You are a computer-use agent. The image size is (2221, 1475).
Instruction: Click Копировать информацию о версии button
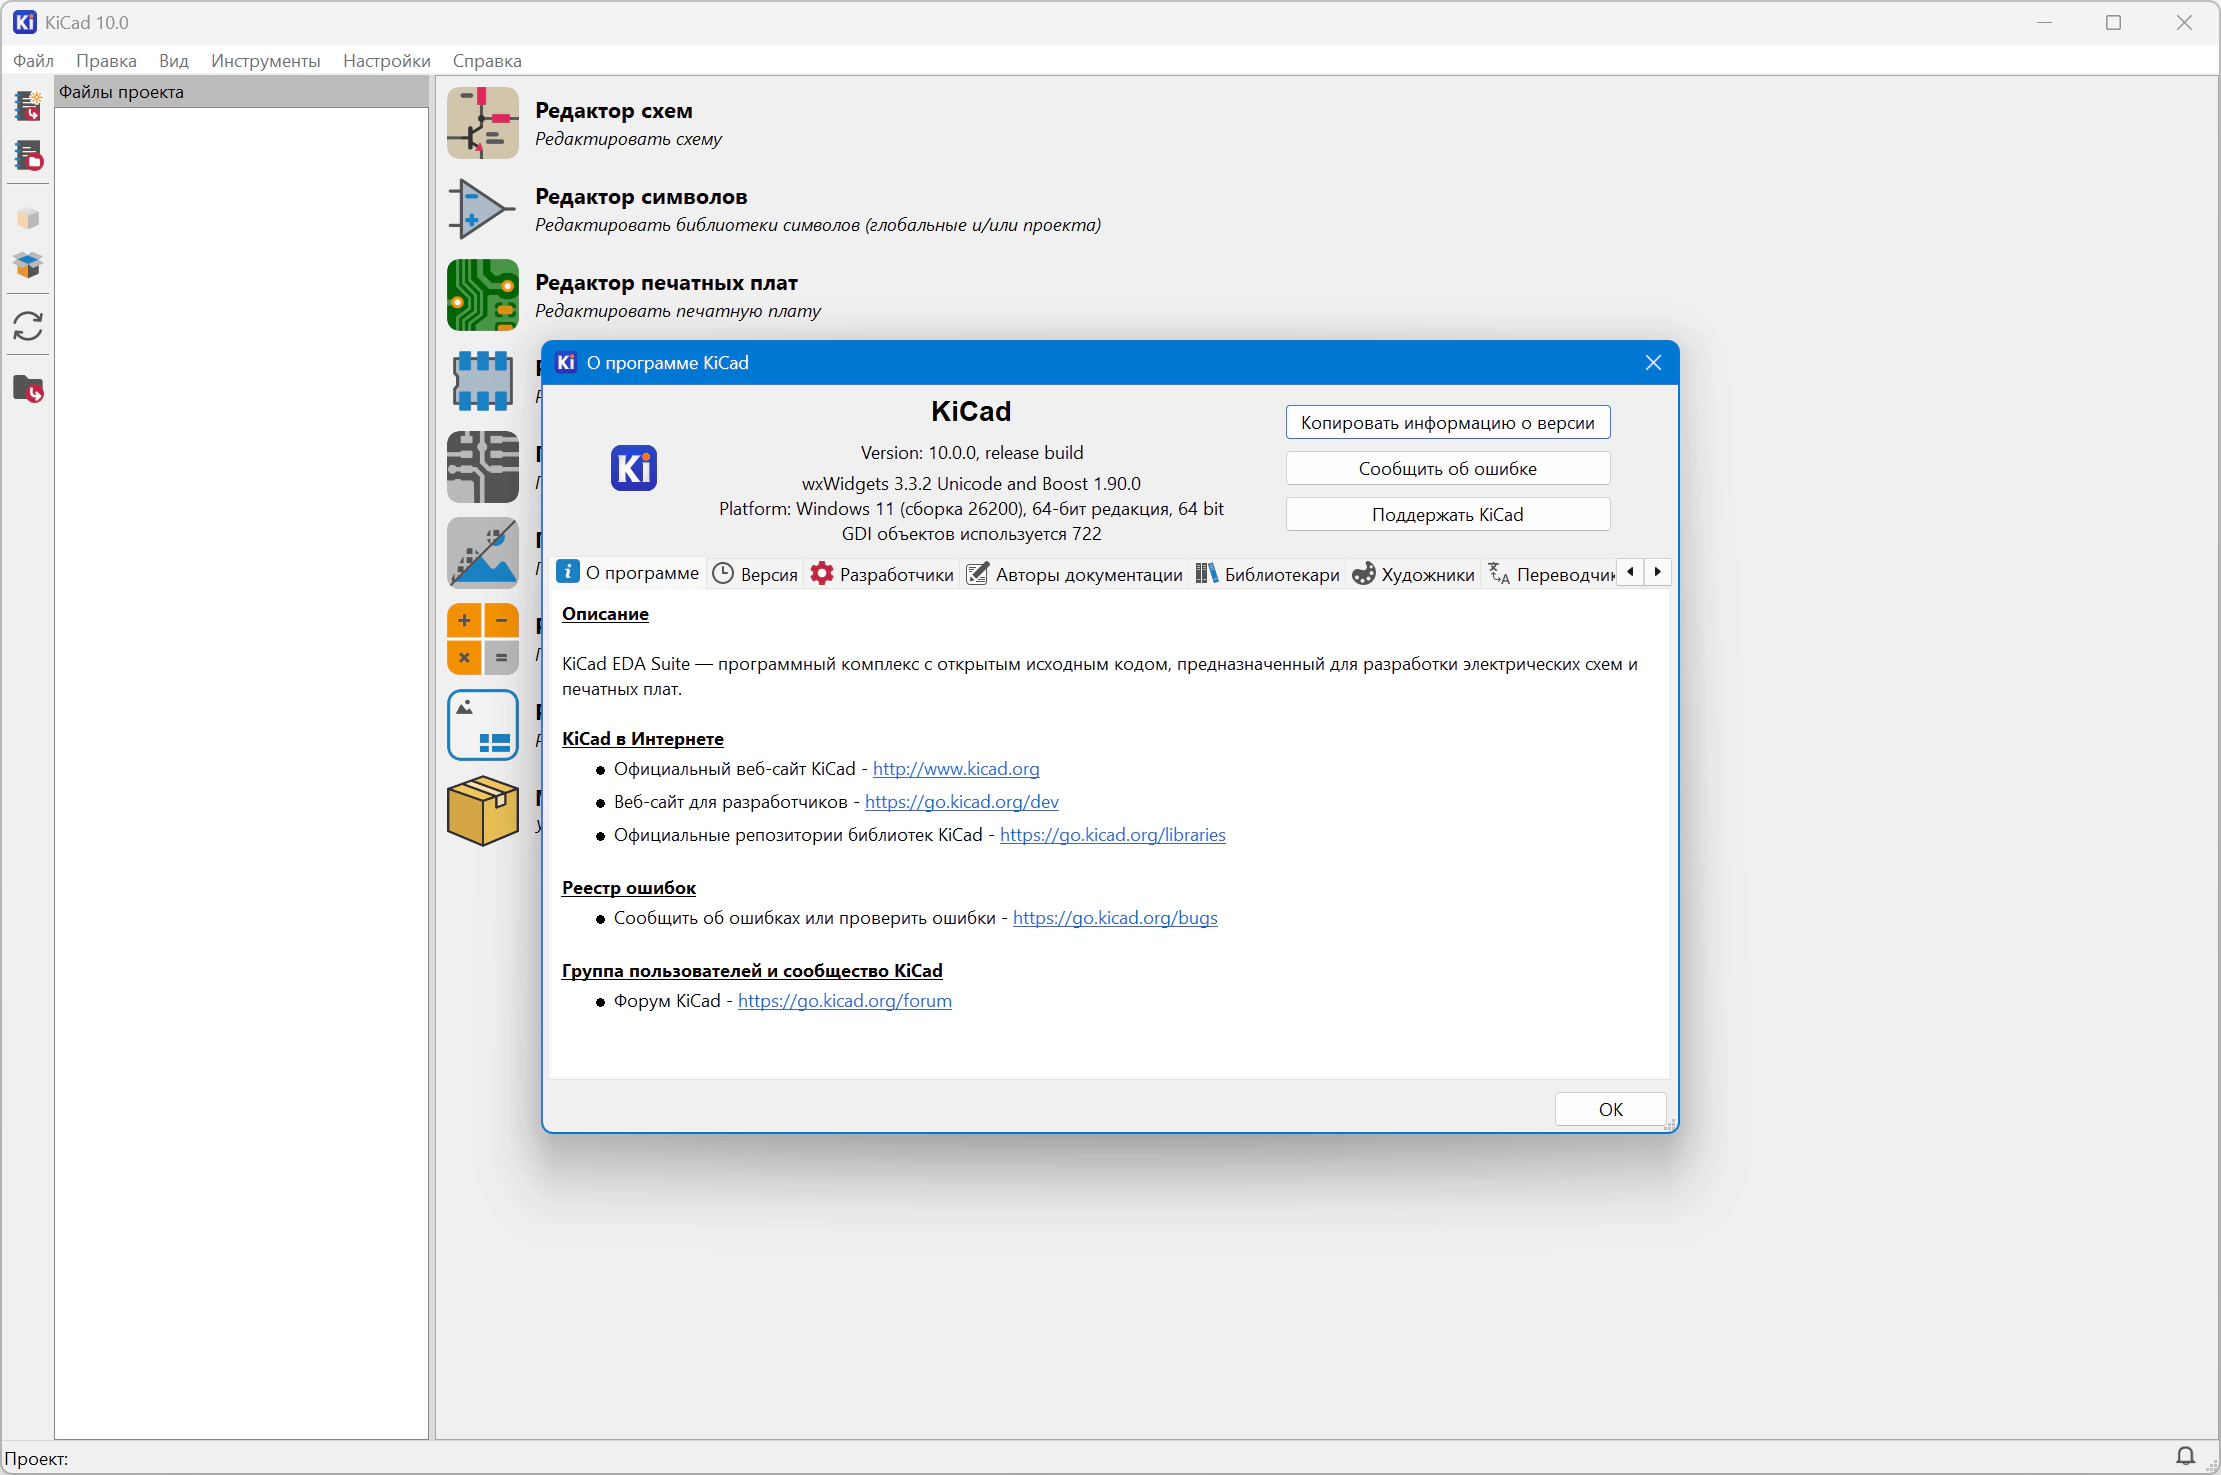tap(1447, 423)
